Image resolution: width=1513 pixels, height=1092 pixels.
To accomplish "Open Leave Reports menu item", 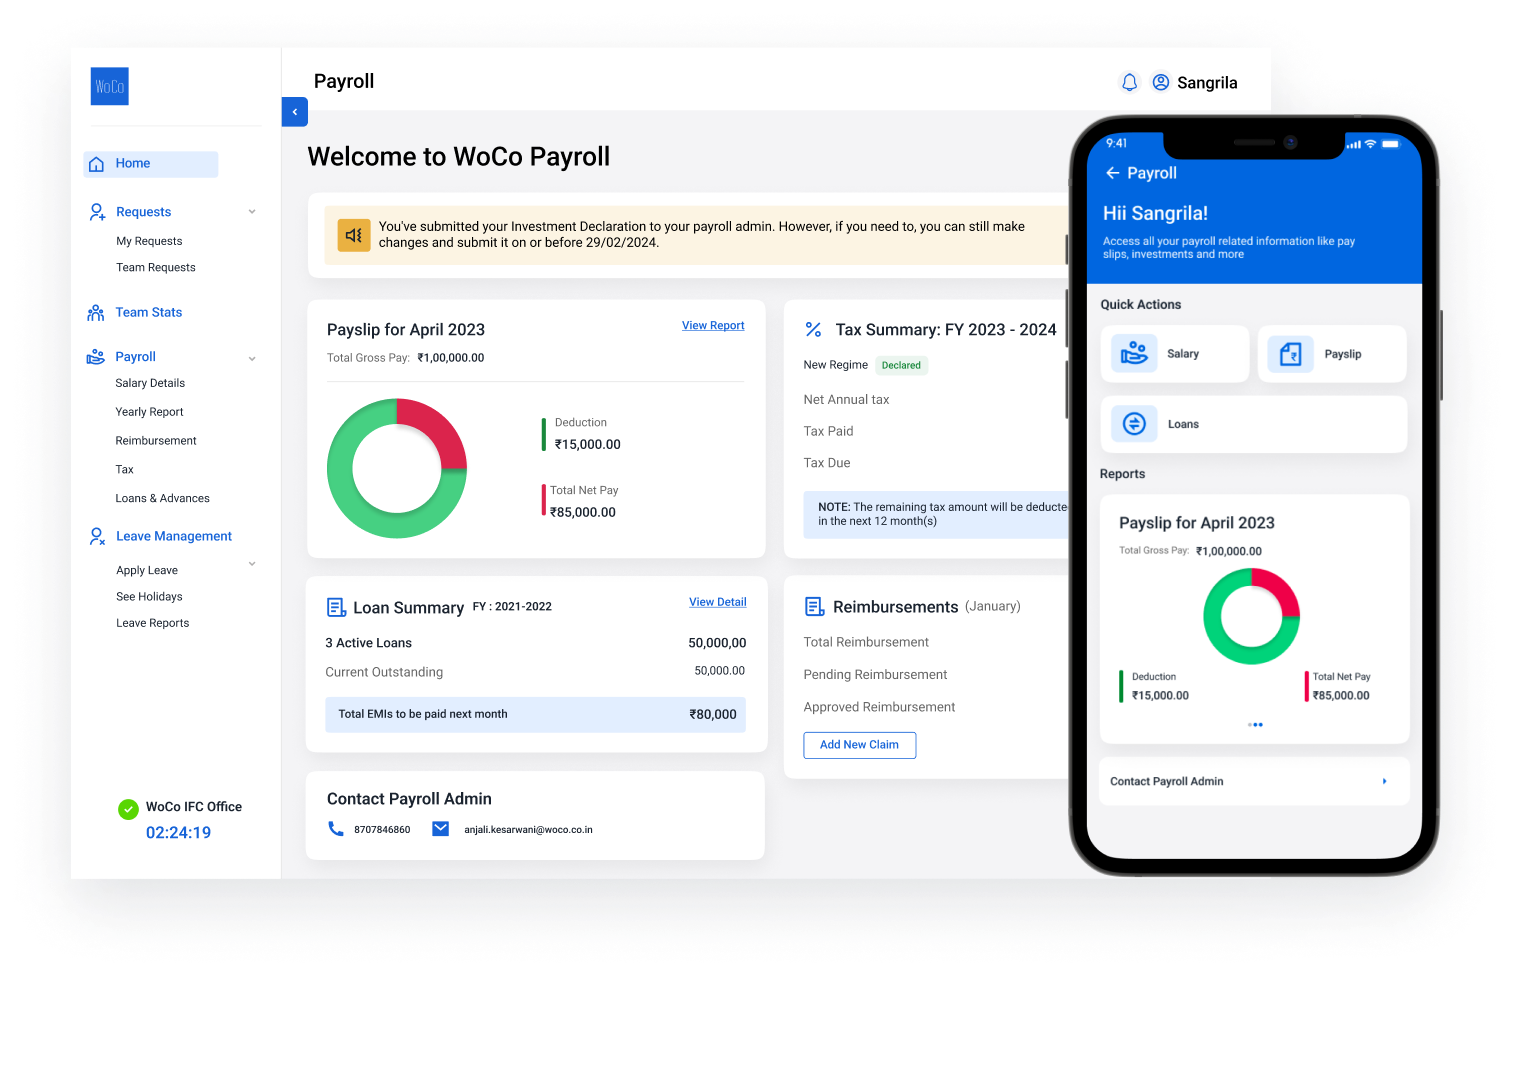I will (x=152, y=623).
